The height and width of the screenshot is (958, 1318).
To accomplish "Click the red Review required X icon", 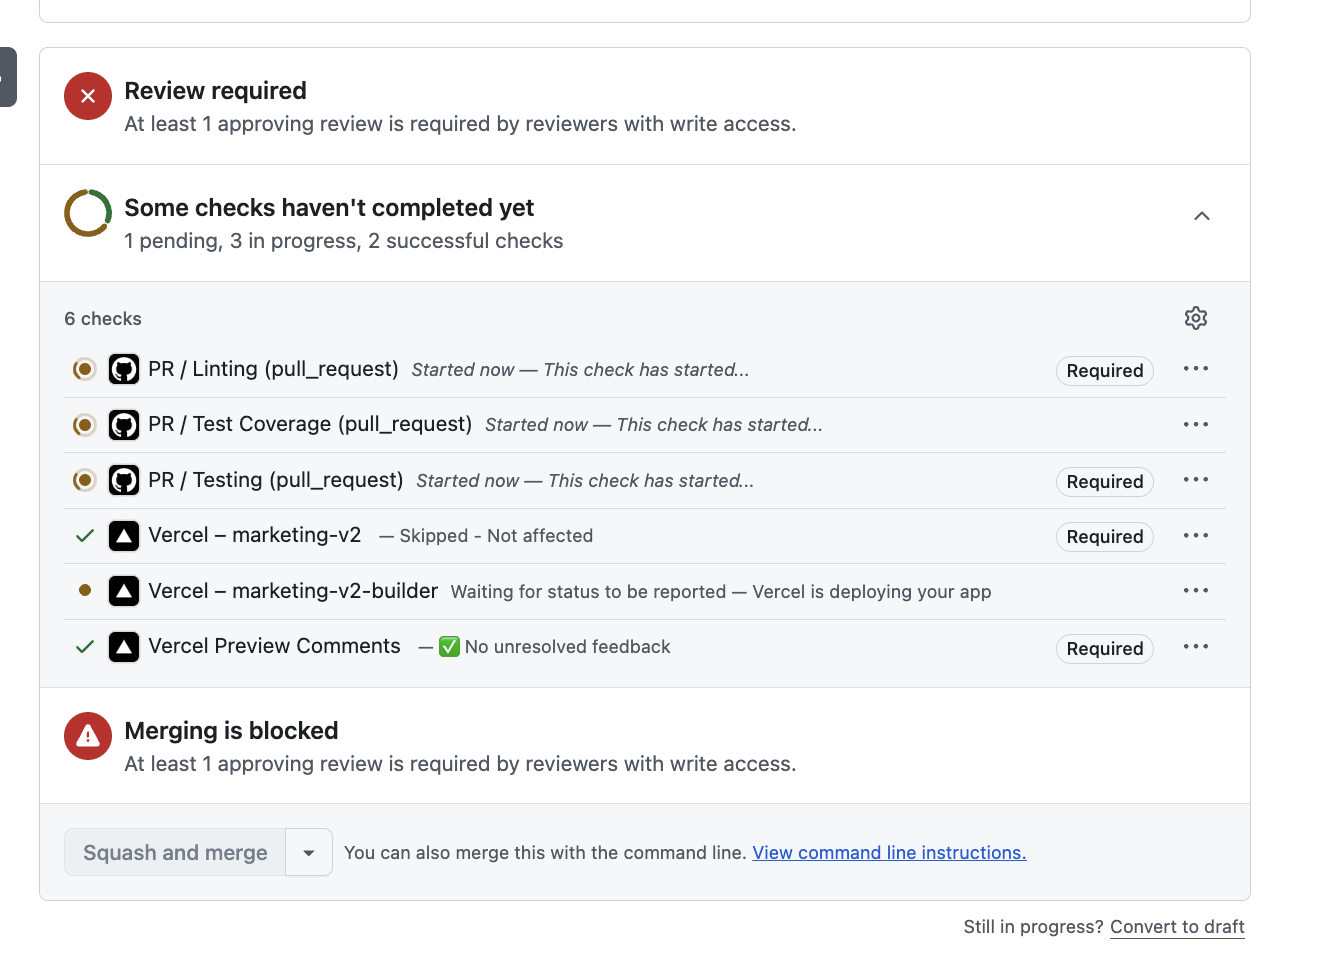I will [x=88, y=96].
